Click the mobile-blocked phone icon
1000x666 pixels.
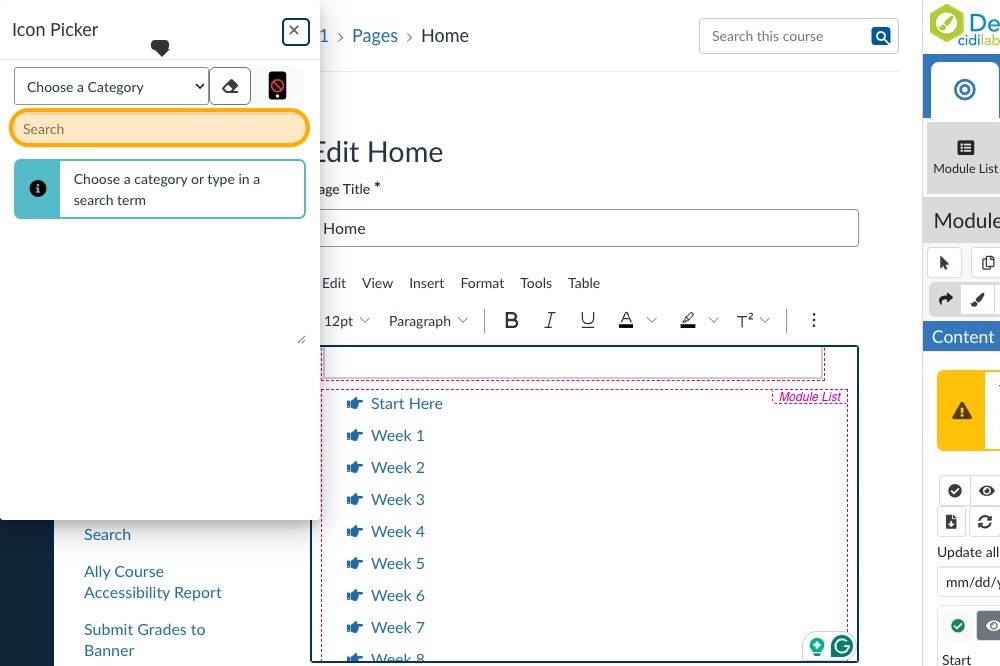(x=277, y=87)
